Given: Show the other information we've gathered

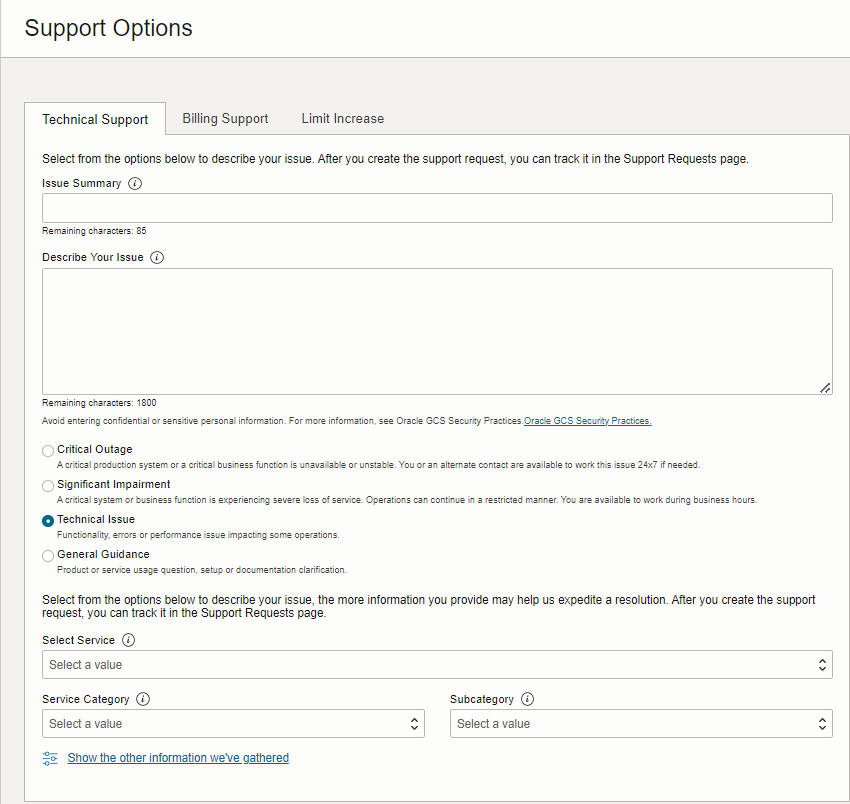Looking at the screenshot, I should point(178,758).
